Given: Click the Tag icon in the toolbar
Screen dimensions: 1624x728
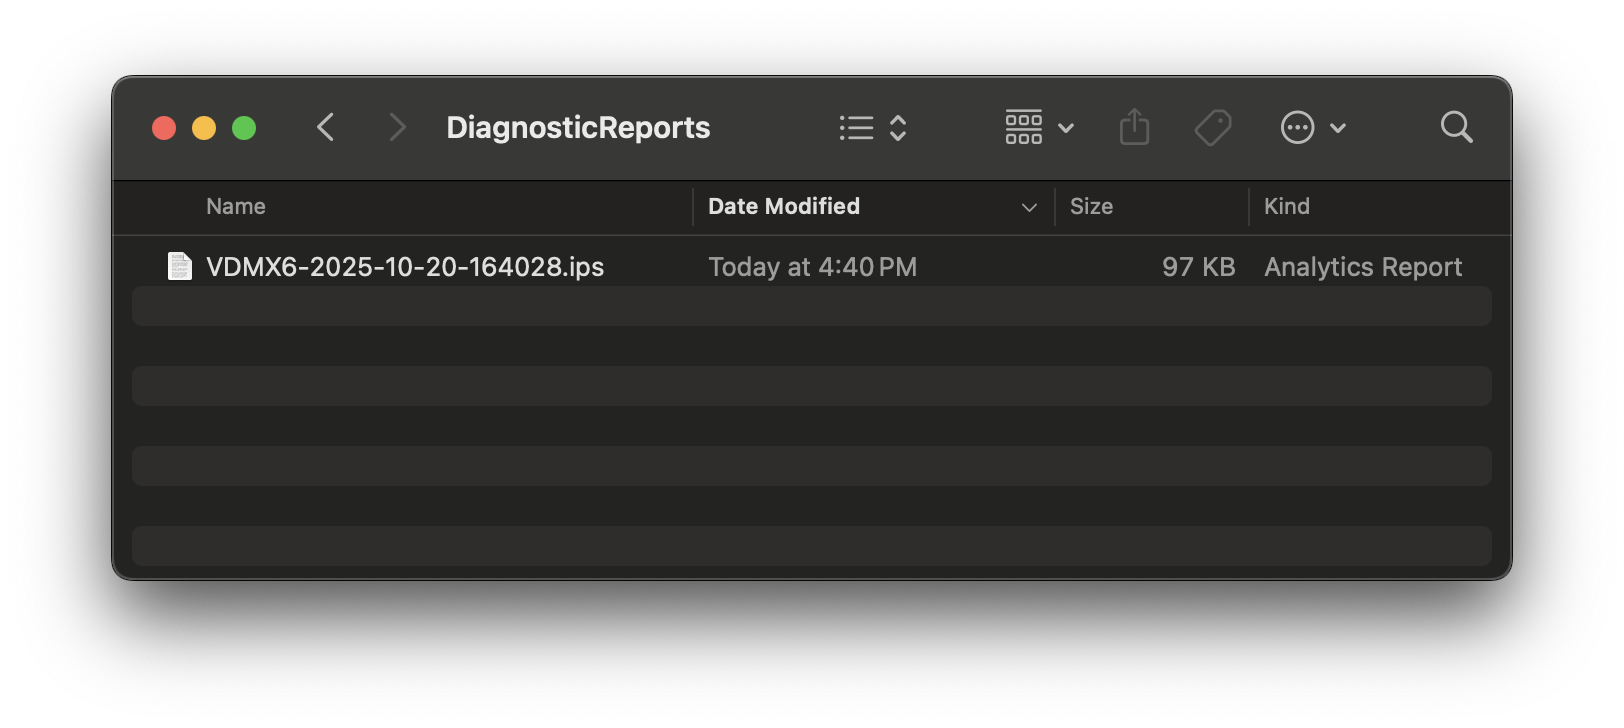Looking at the screenshot, I should 1213,127.
